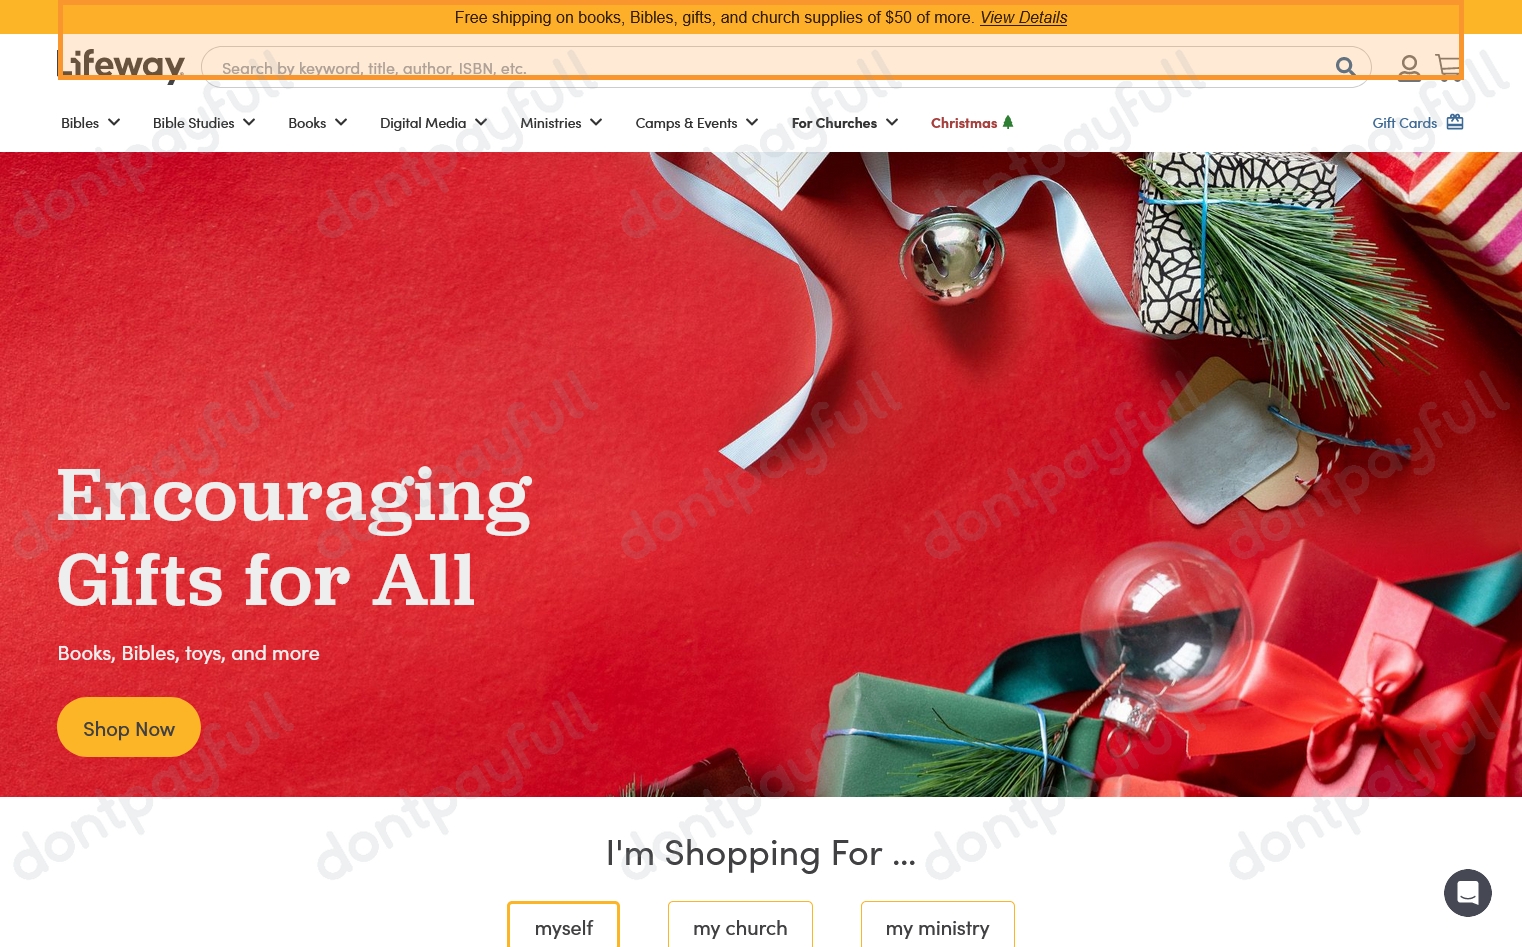This screenshot has height=947, width=1522.
Task: Expand the Bibles dropdown menu
Action: coord(91,123)
